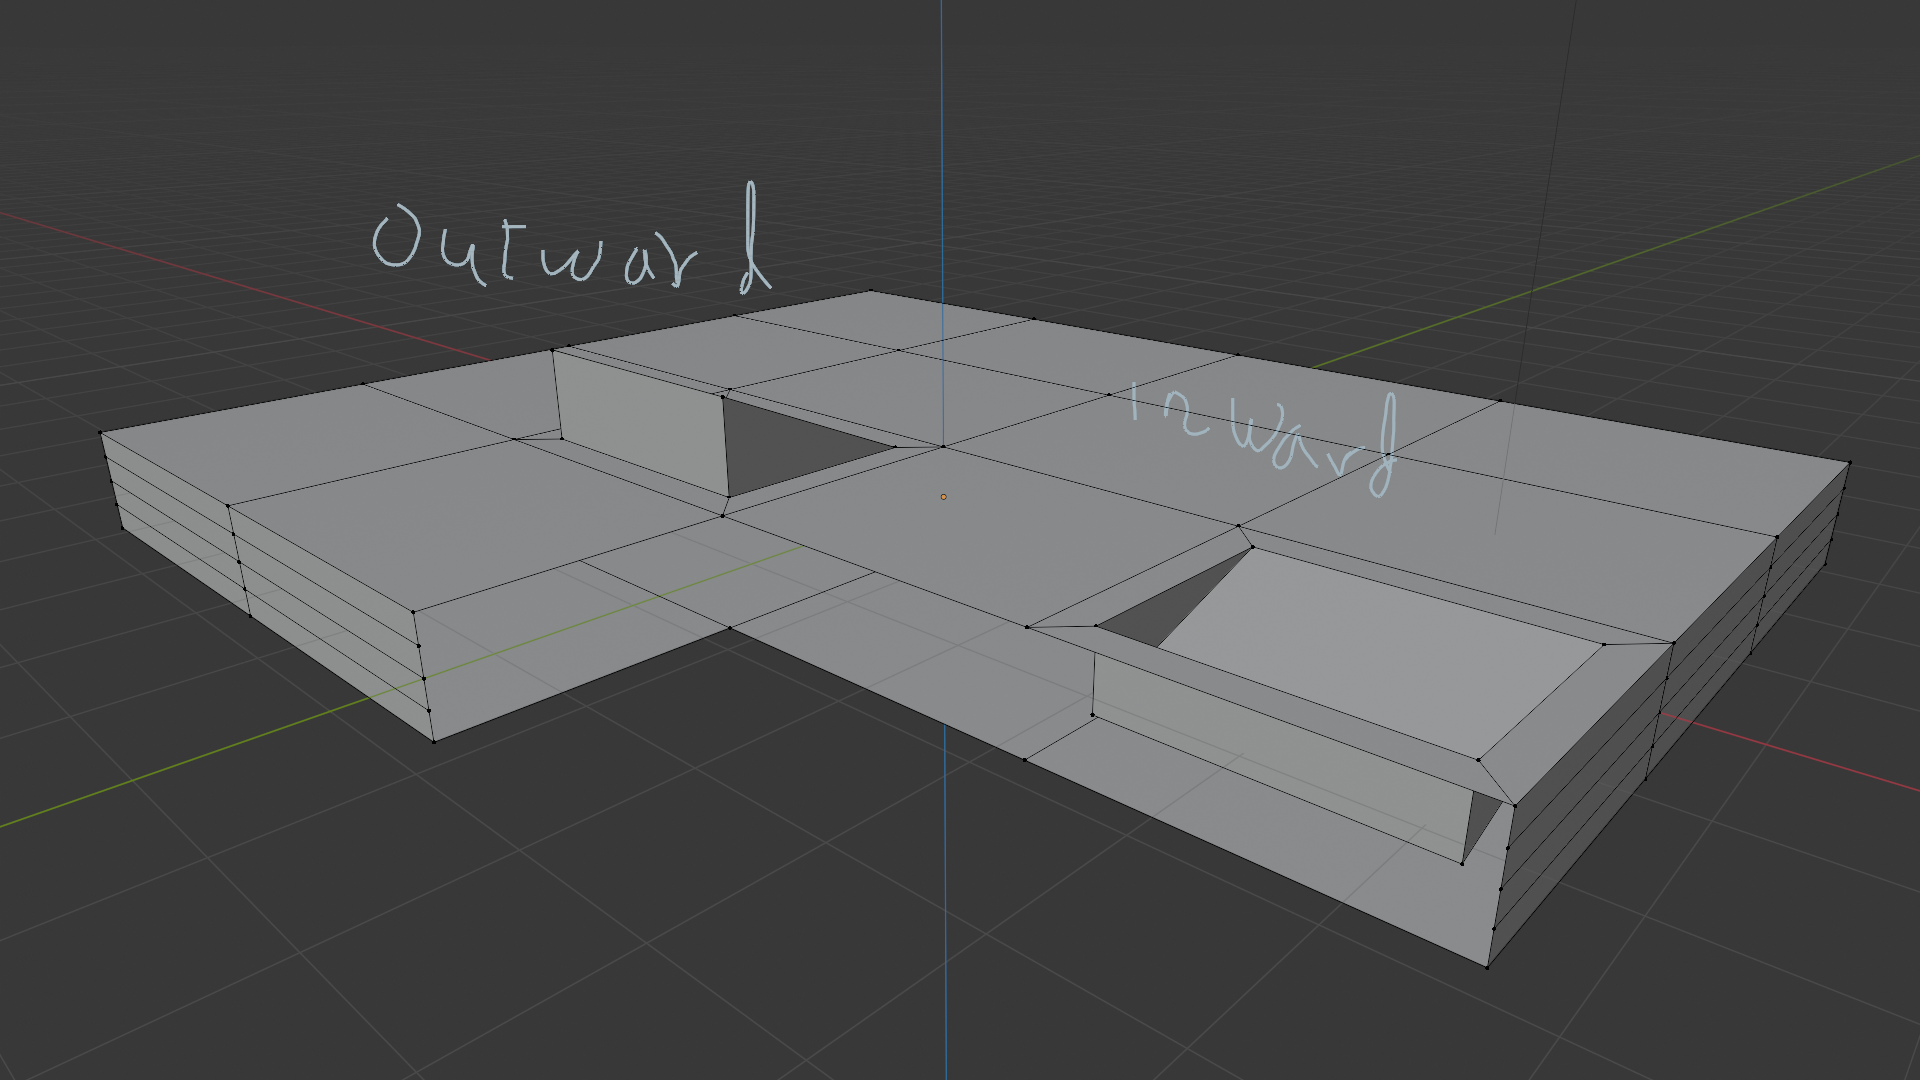Select the large front-left top face
The width and height of the screenshot is (1920, 1080).
coord(470,520)
